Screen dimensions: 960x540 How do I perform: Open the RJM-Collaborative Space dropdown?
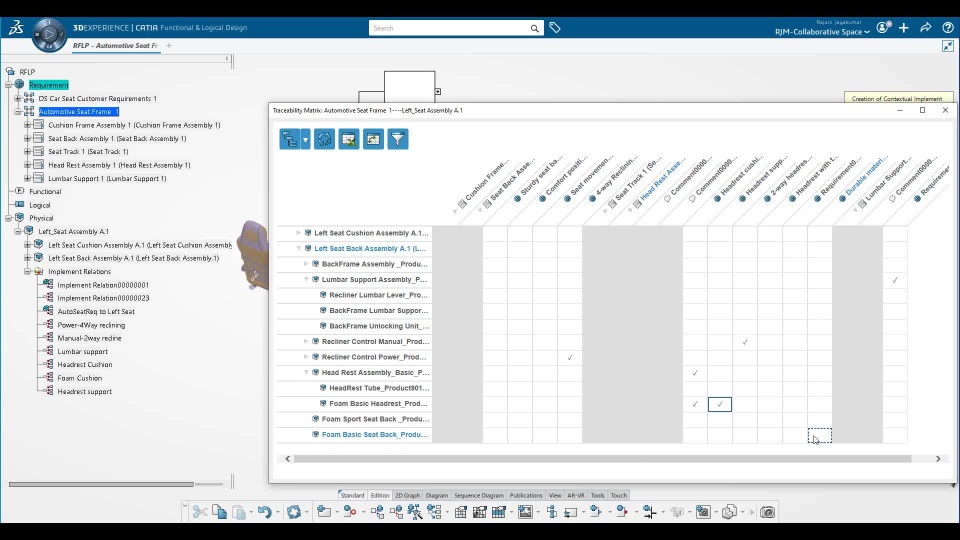822,32
